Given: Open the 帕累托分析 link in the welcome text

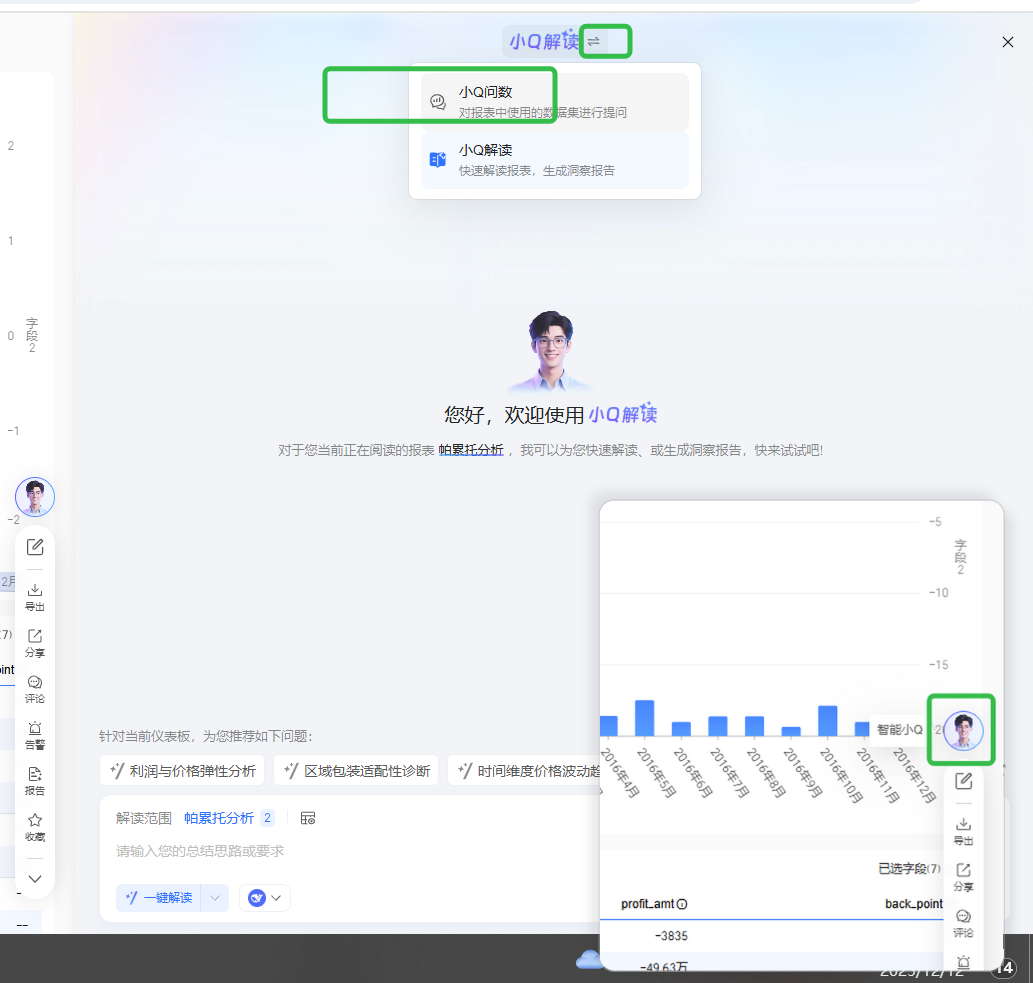Looking at the screenshot, I should (471, 450).
